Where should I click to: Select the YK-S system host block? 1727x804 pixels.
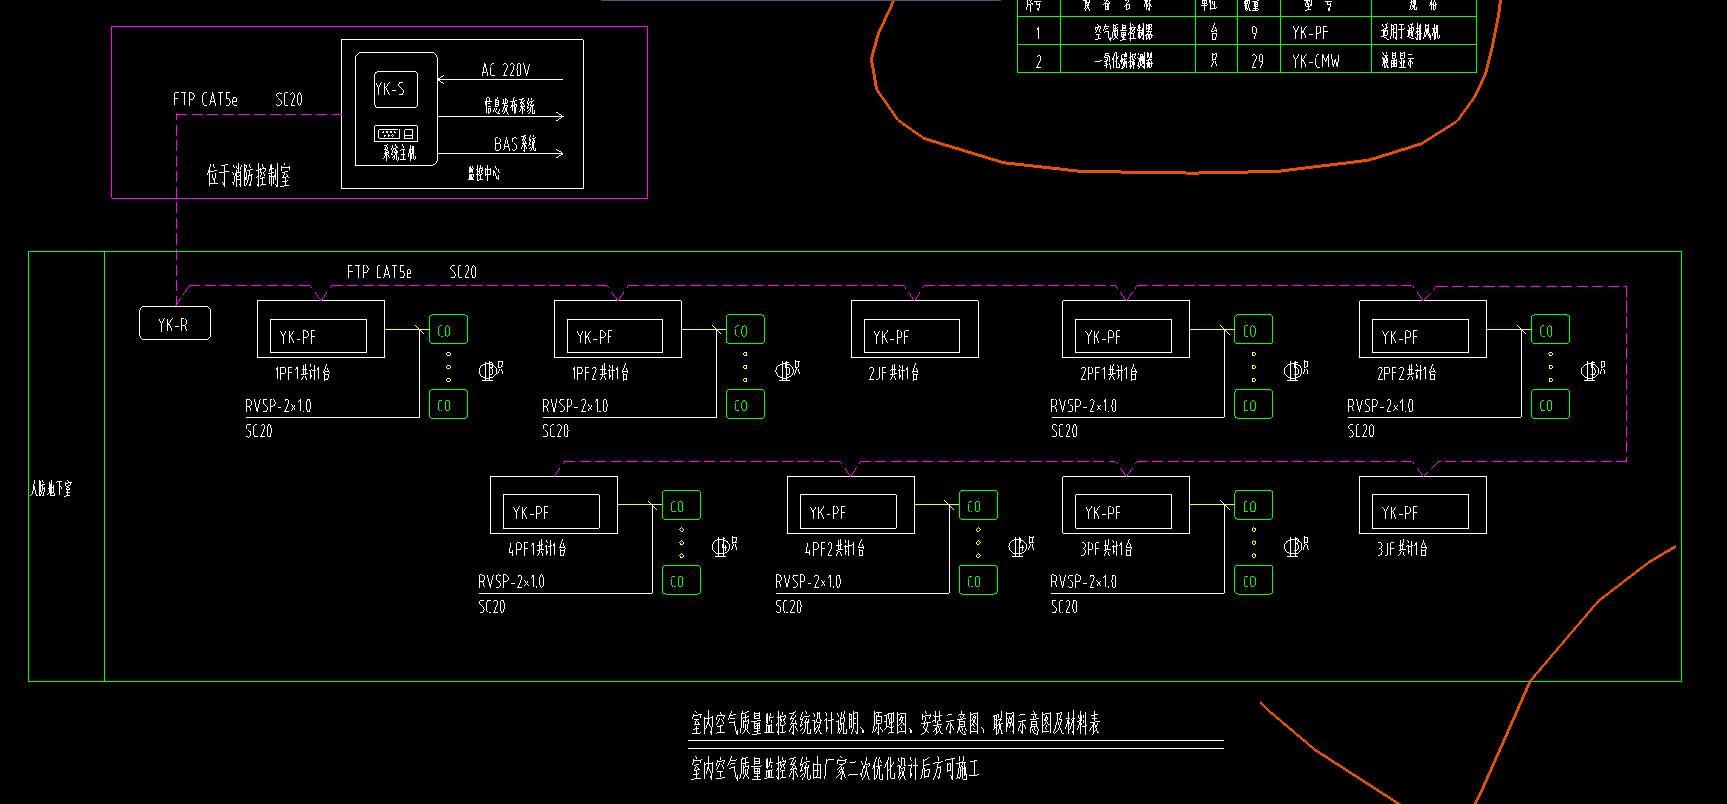click(x=396, y=89)
